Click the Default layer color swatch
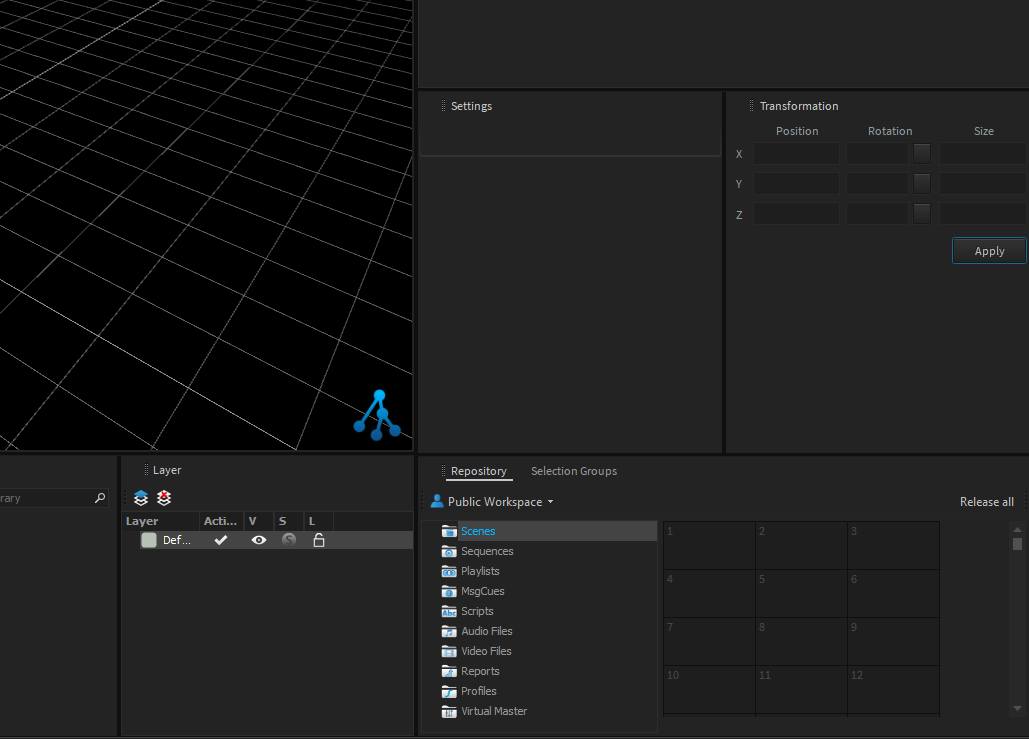 (x=149, y=540)
